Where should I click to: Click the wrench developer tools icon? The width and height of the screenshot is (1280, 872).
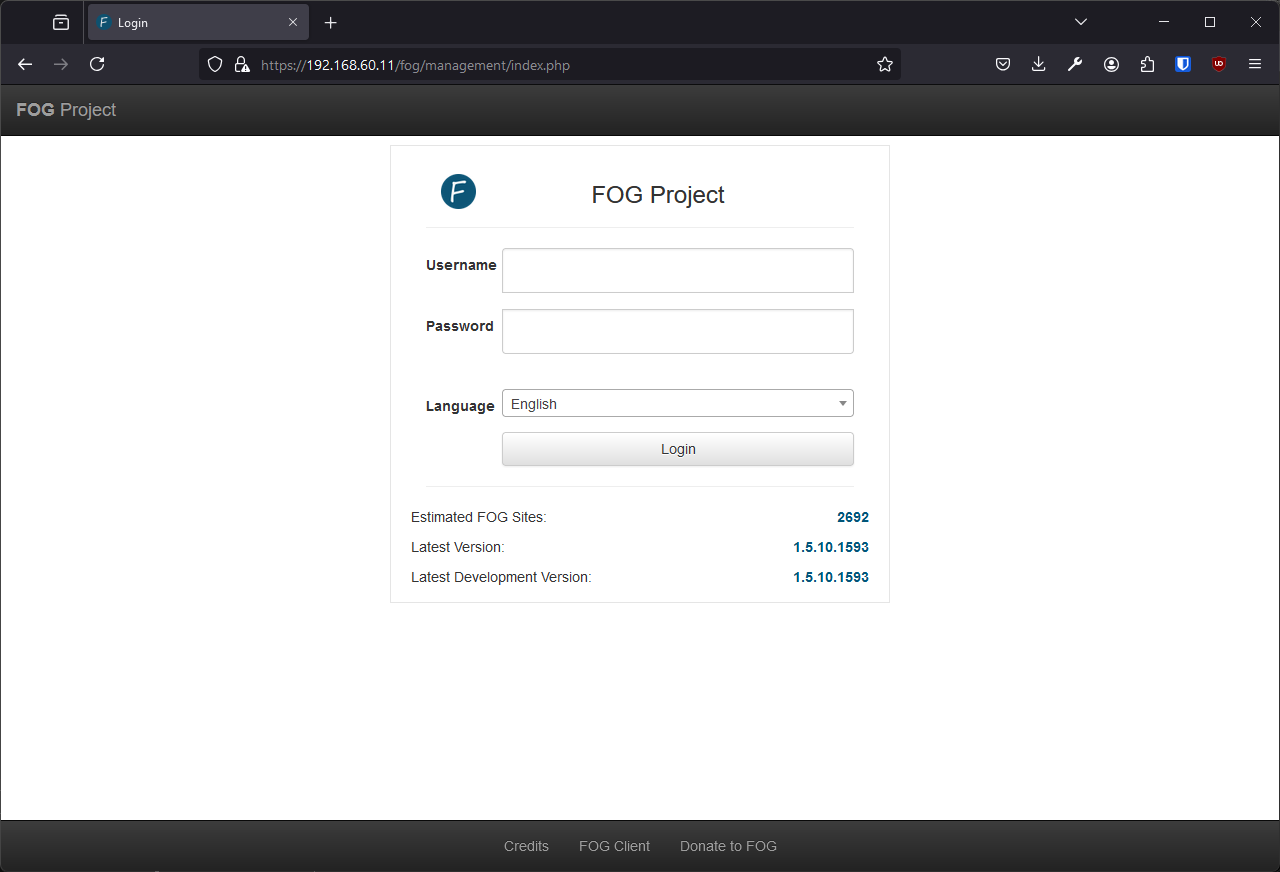click(x=1075, y=64)
